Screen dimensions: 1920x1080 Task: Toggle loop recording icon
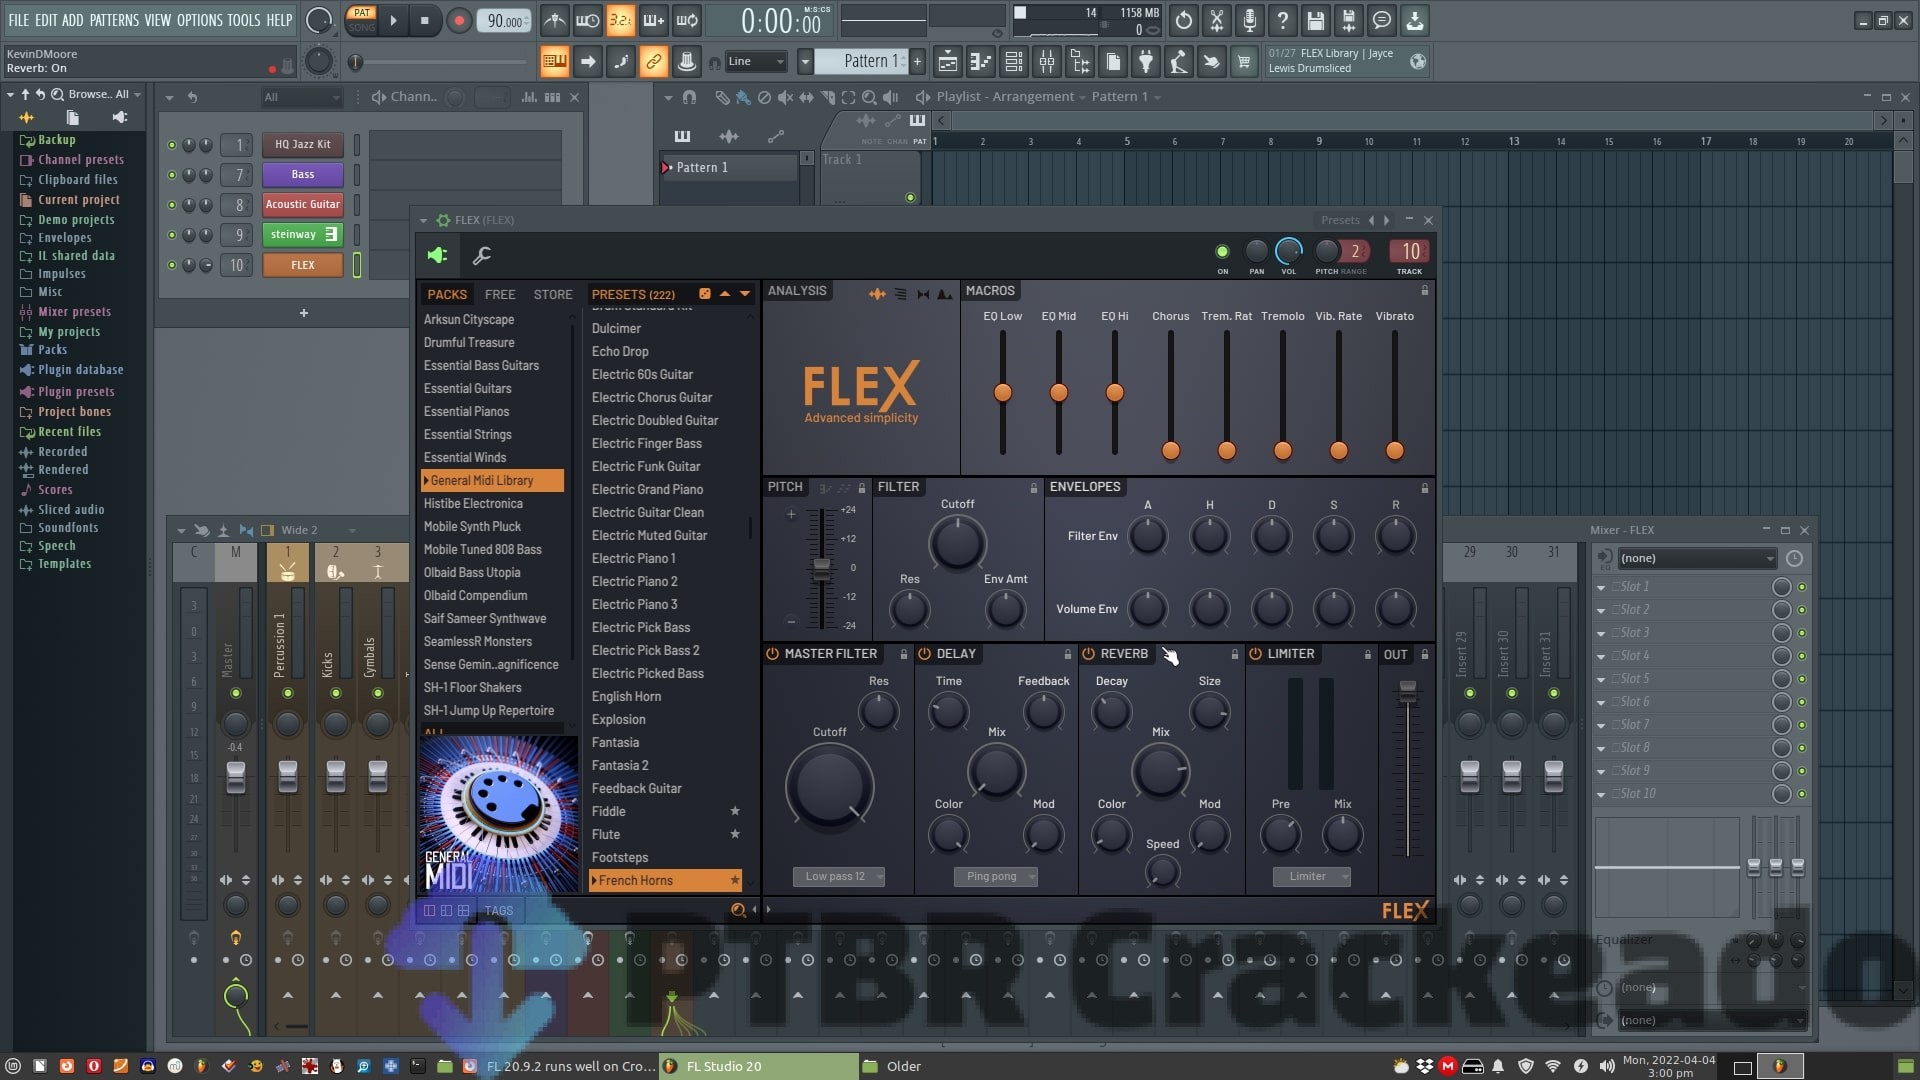(687, 20)
